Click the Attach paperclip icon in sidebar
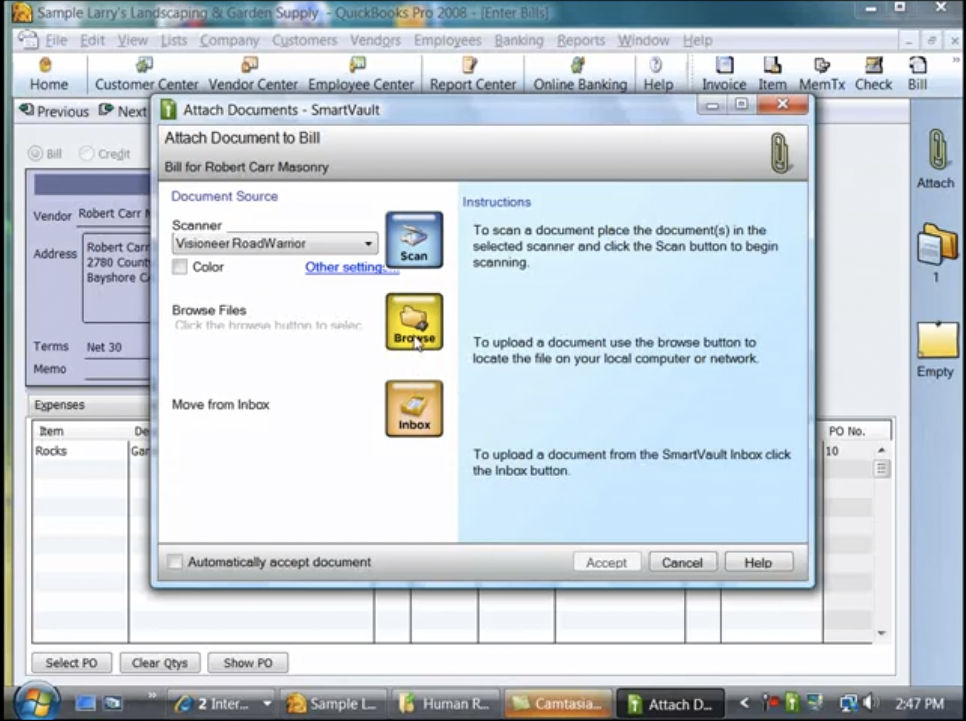 (936, 151)
